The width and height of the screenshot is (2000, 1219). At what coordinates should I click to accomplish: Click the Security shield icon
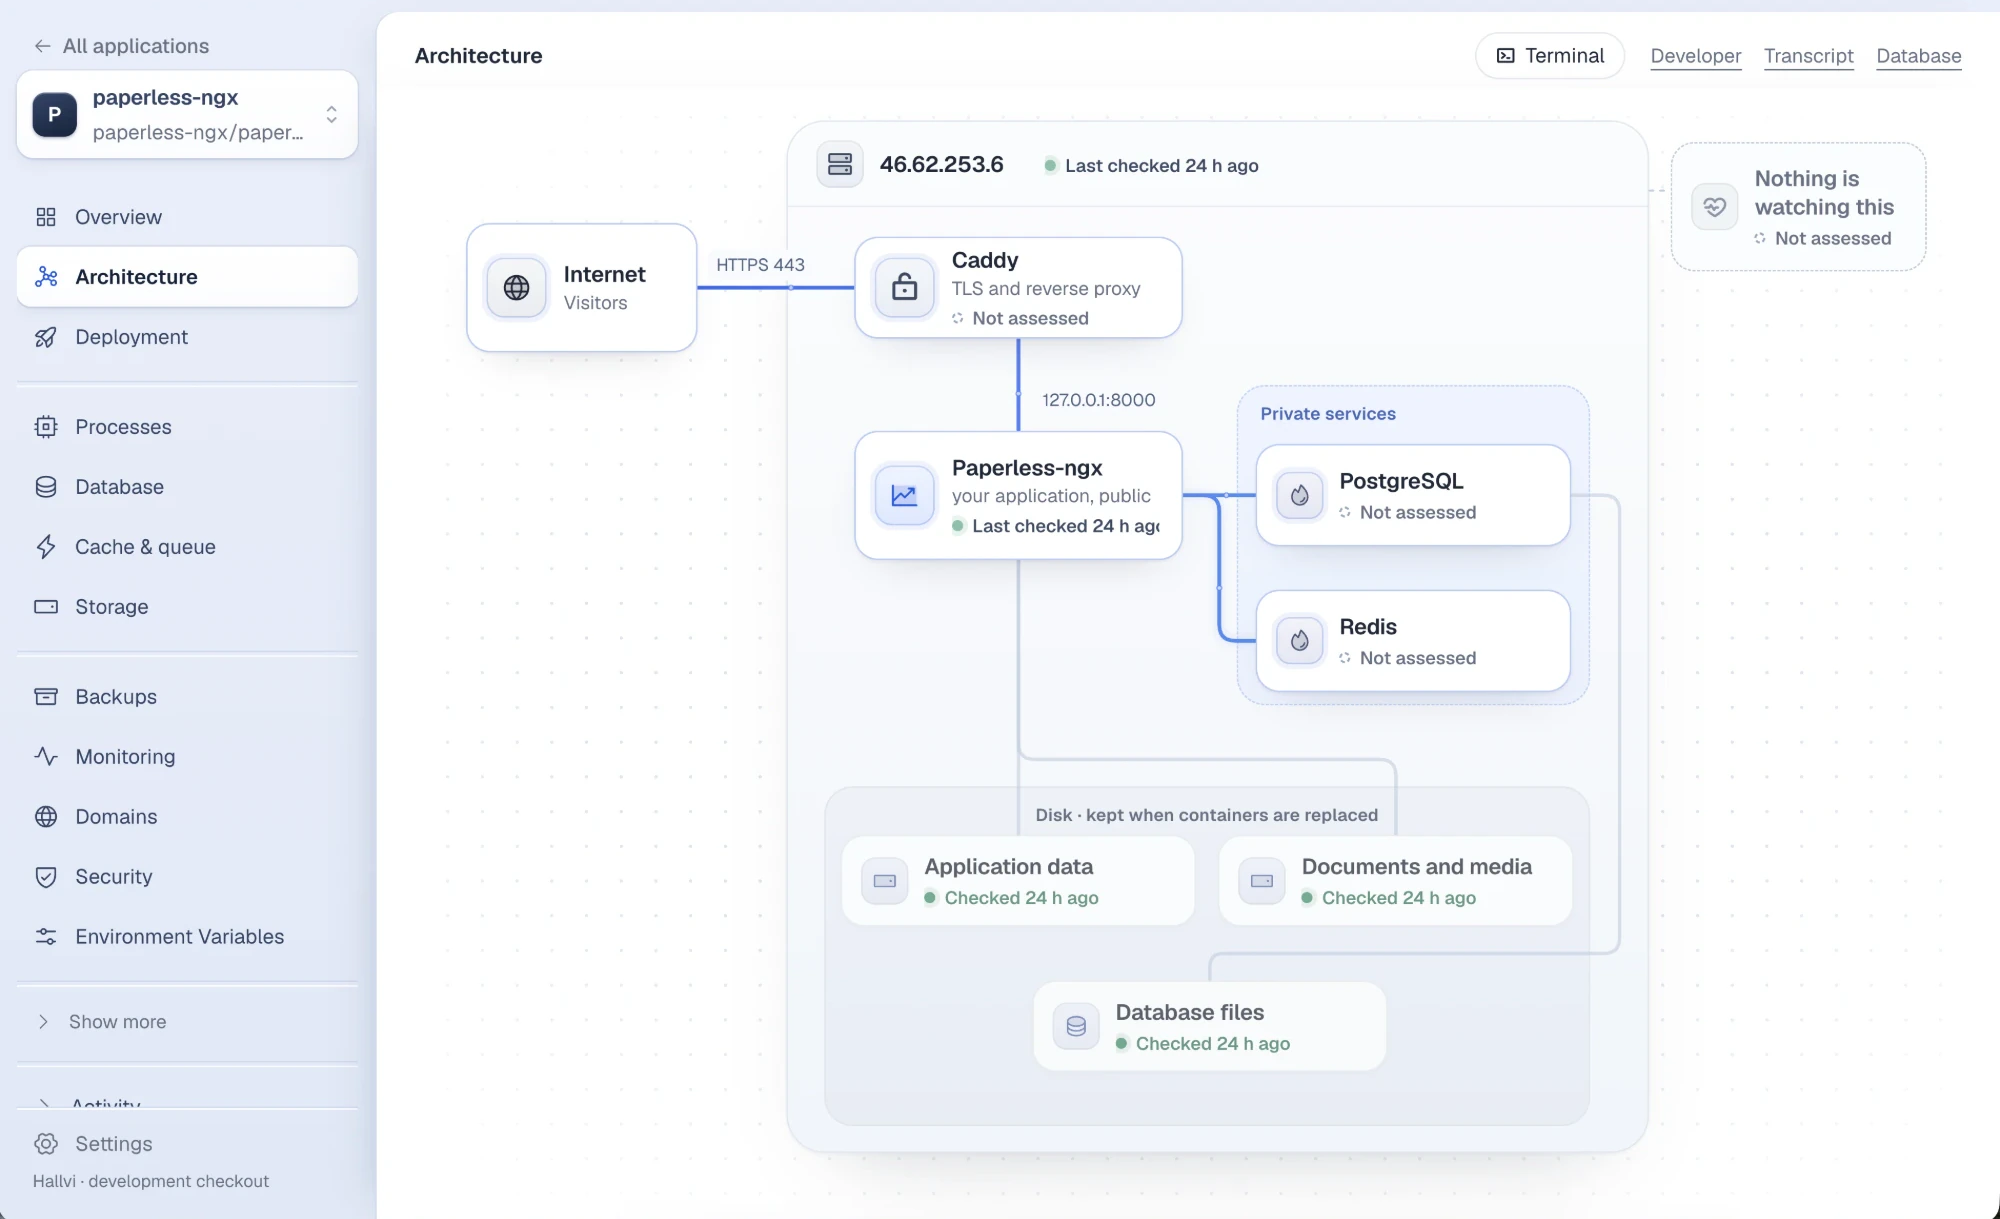tap(46, 877)
